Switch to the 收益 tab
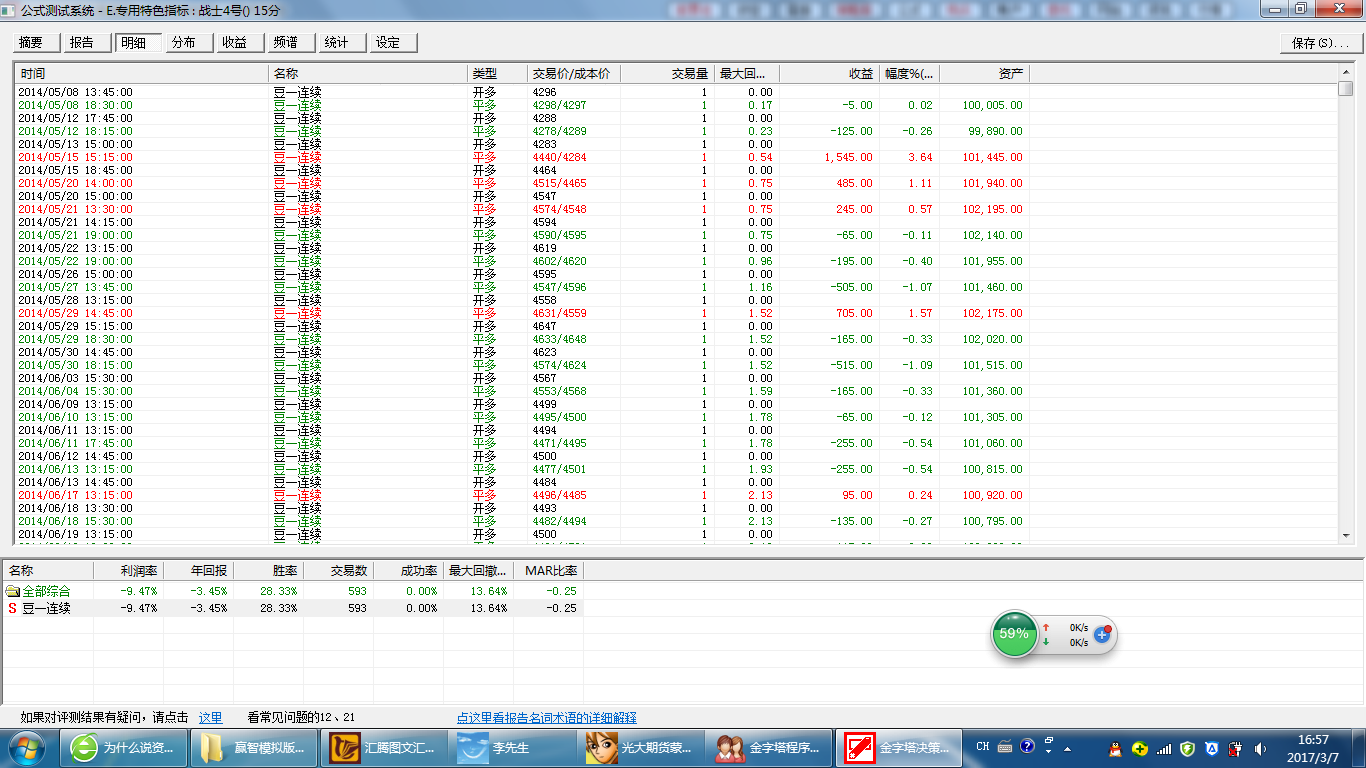 click(235, 43)
